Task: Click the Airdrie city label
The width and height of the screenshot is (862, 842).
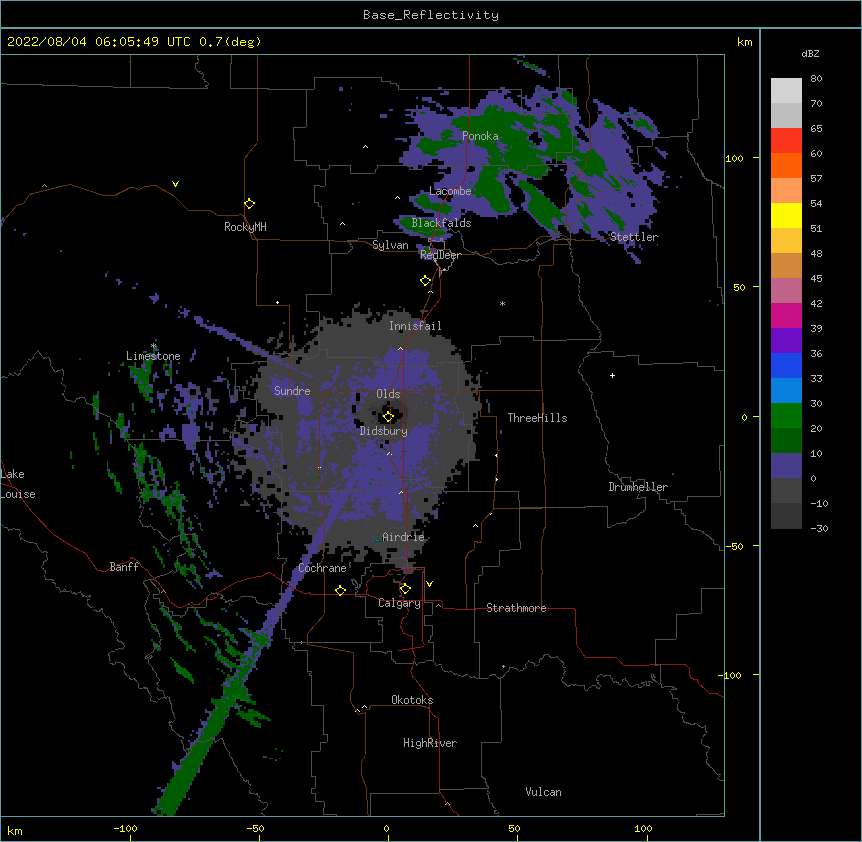Action: pos(403,537)
